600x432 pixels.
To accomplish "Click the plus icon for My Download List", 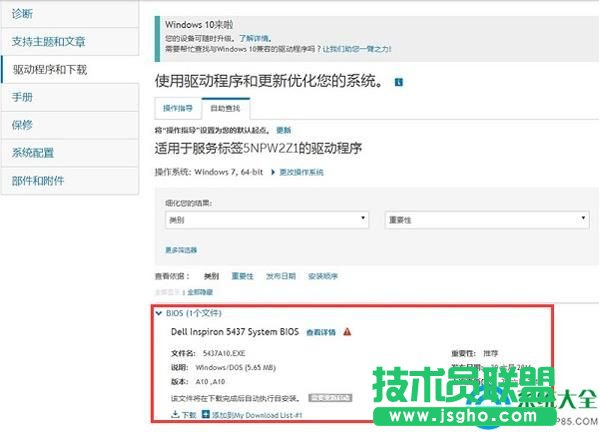I will [206, 413].
